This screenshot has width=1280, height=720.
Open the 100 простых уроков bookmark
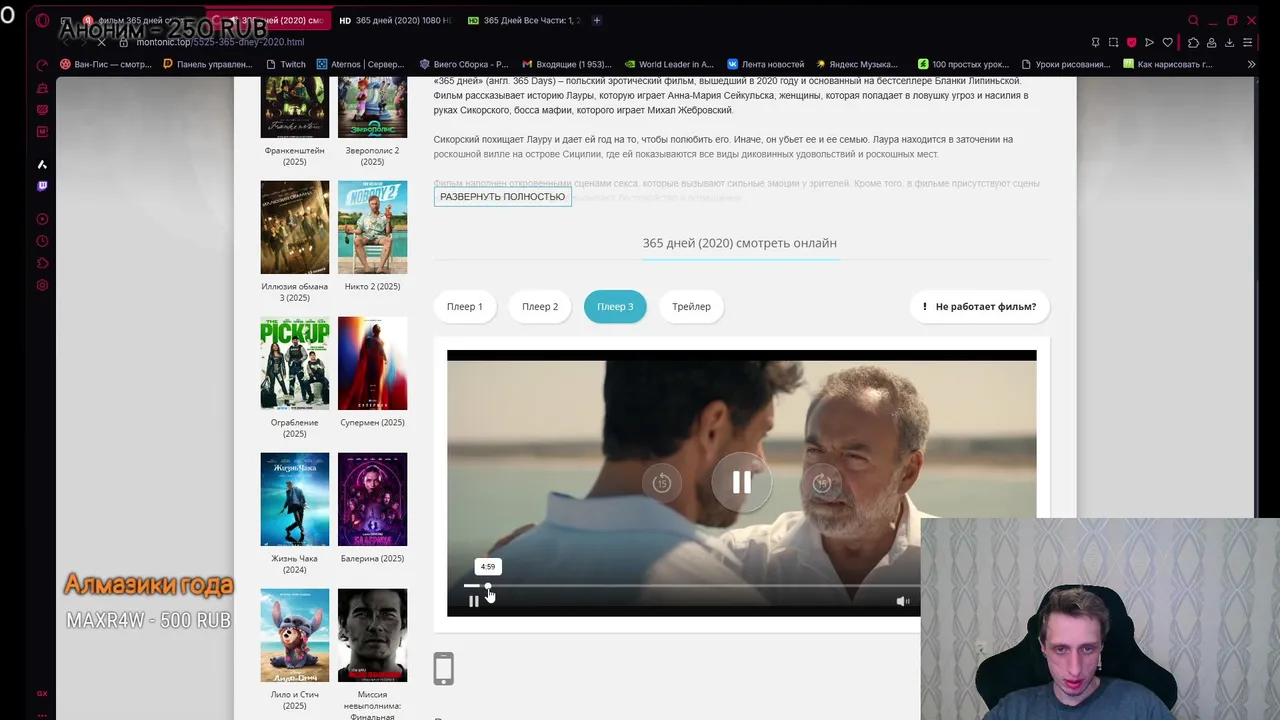pos(963,64)
